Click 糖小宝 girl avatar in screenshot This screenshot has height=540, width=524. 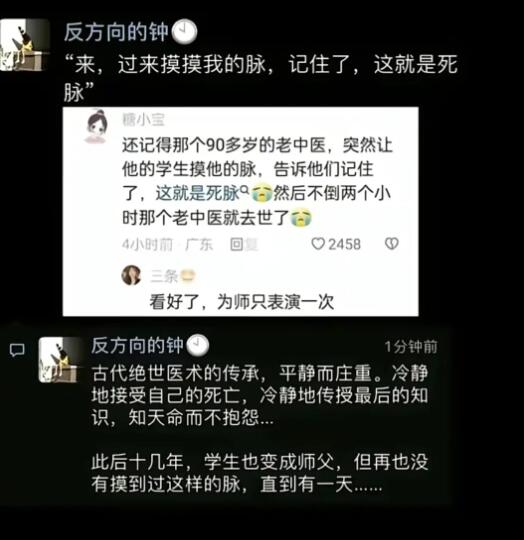click(97, 126)
